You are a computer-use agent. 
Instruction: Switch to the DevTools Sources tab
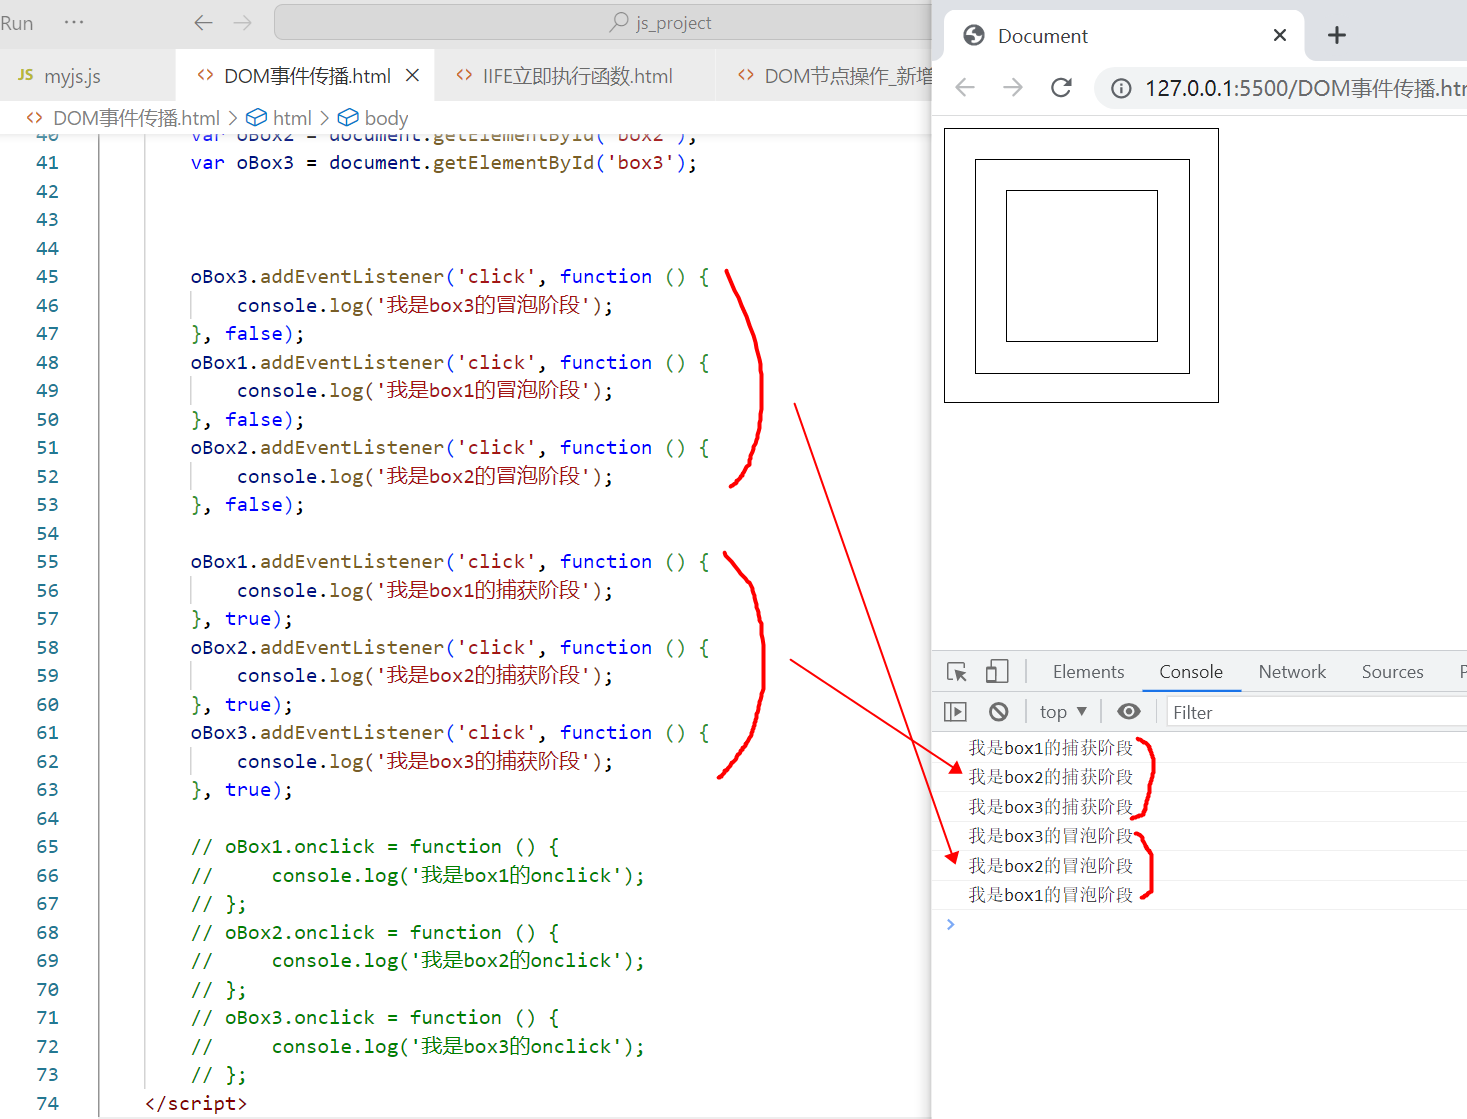(1392, 672)
